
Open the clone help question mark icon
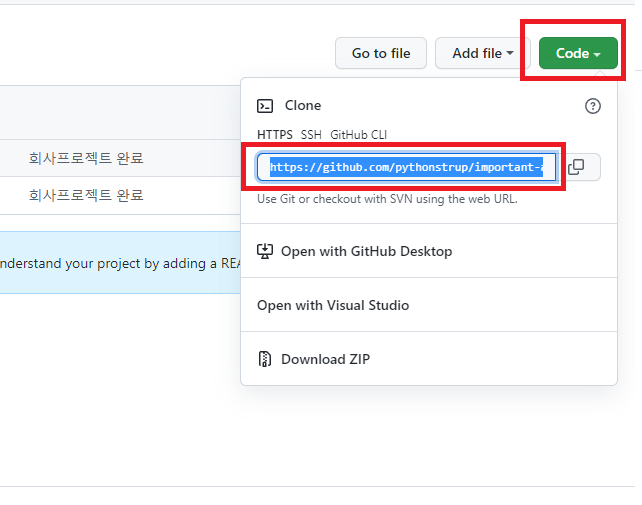pyautogui.click(x=592, y=106)
